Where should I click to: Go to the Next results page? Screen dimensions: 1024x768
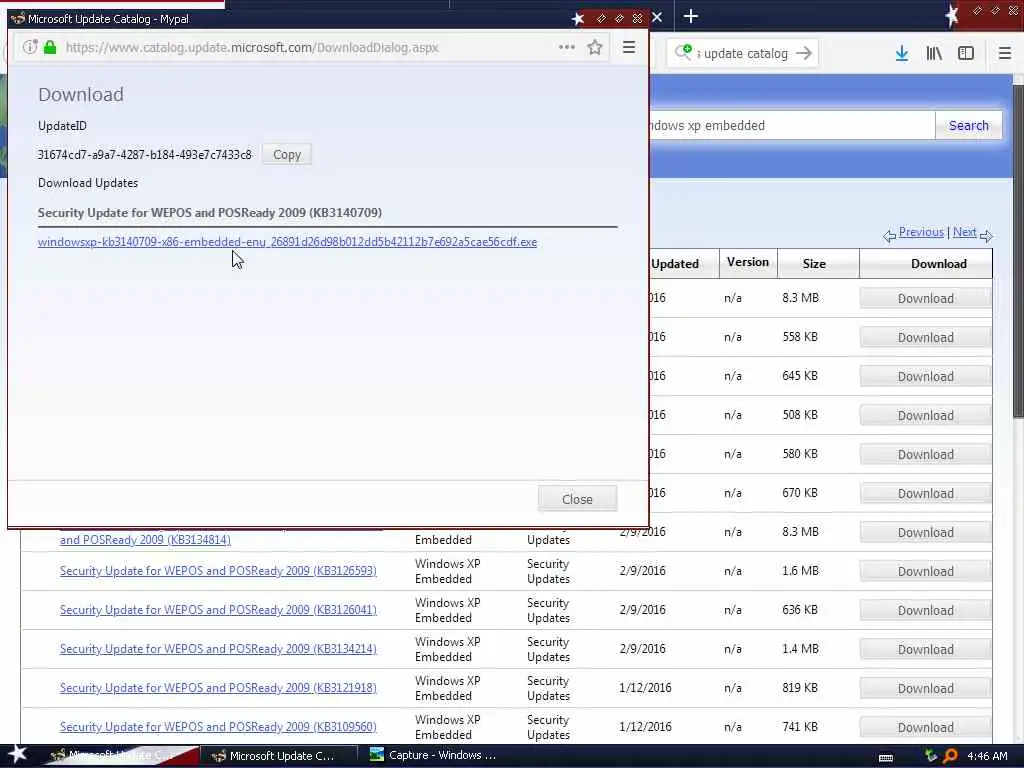point(965,232)
